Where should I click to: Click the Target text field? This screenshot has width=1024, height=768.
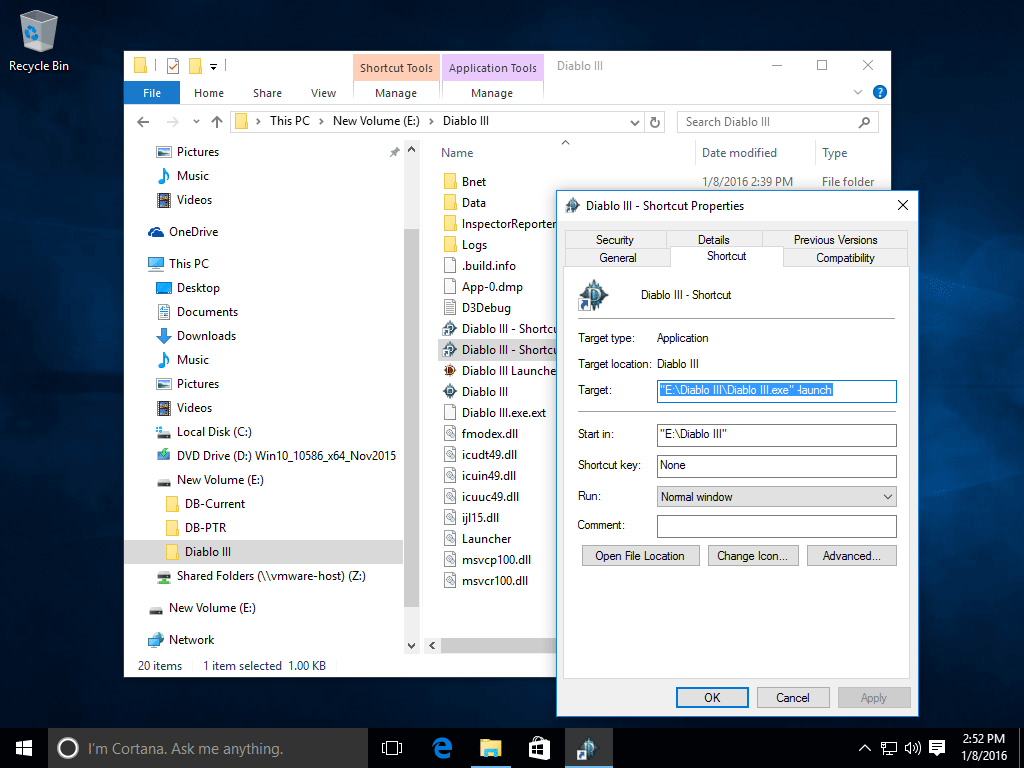coord(776,391)
